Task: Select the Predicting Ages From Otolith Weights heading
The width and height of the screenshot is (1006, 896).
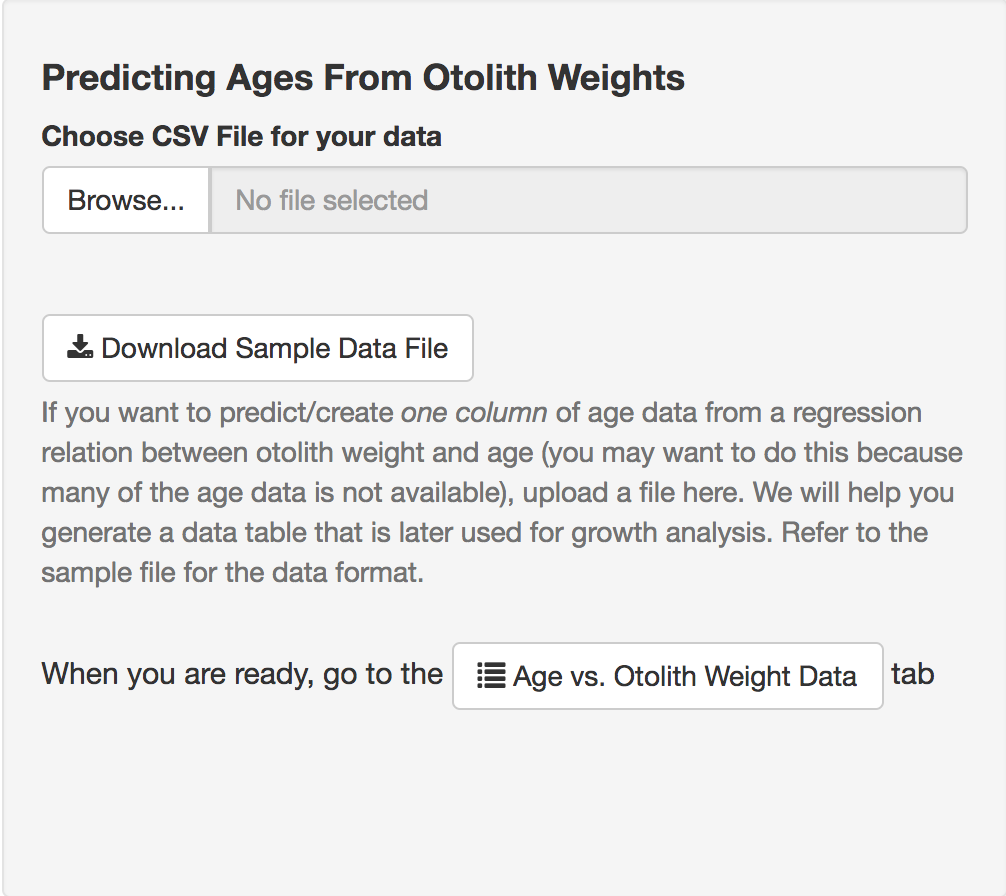Action: 363,78
